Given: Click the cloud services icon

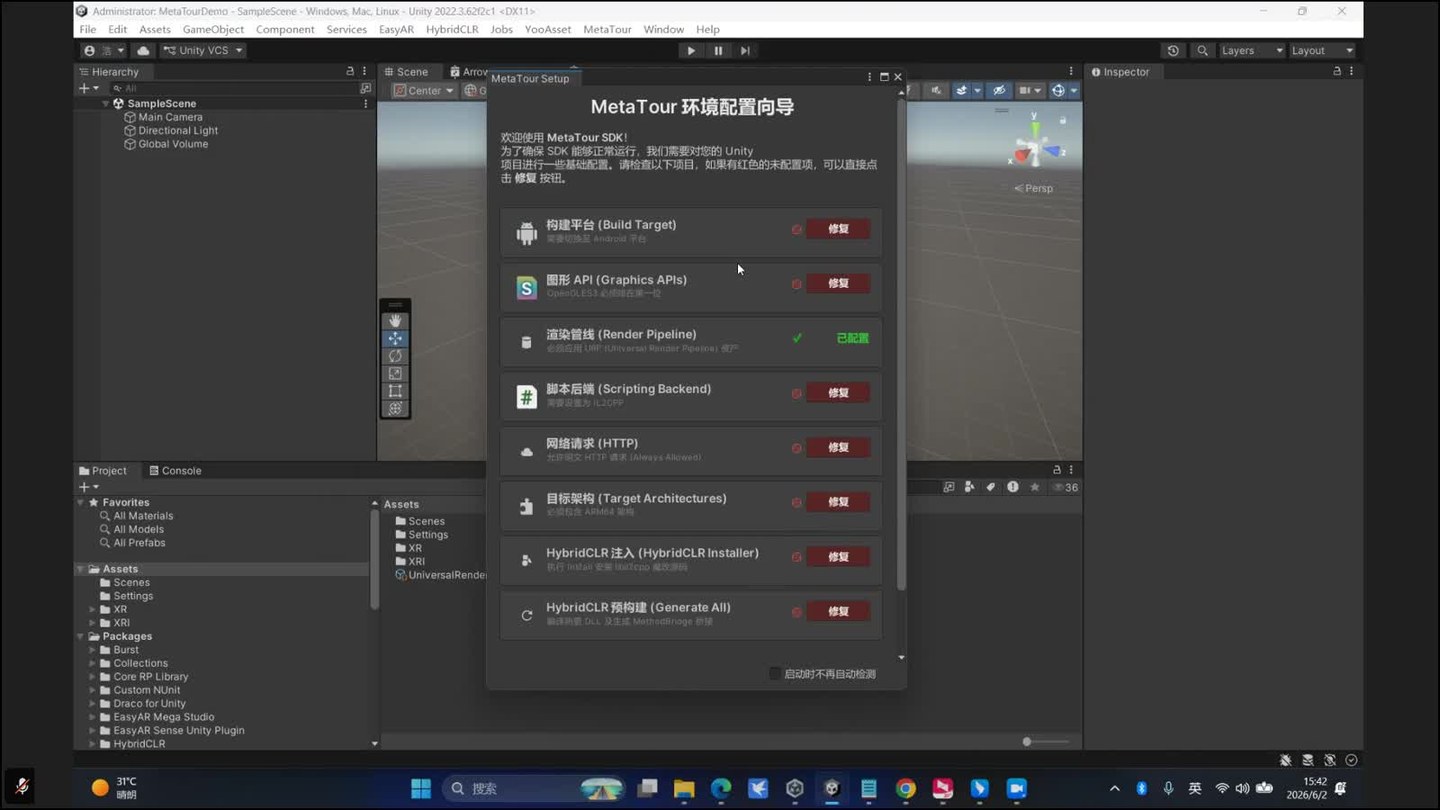Looking at the screenshot, I should [x=143, y=50].
